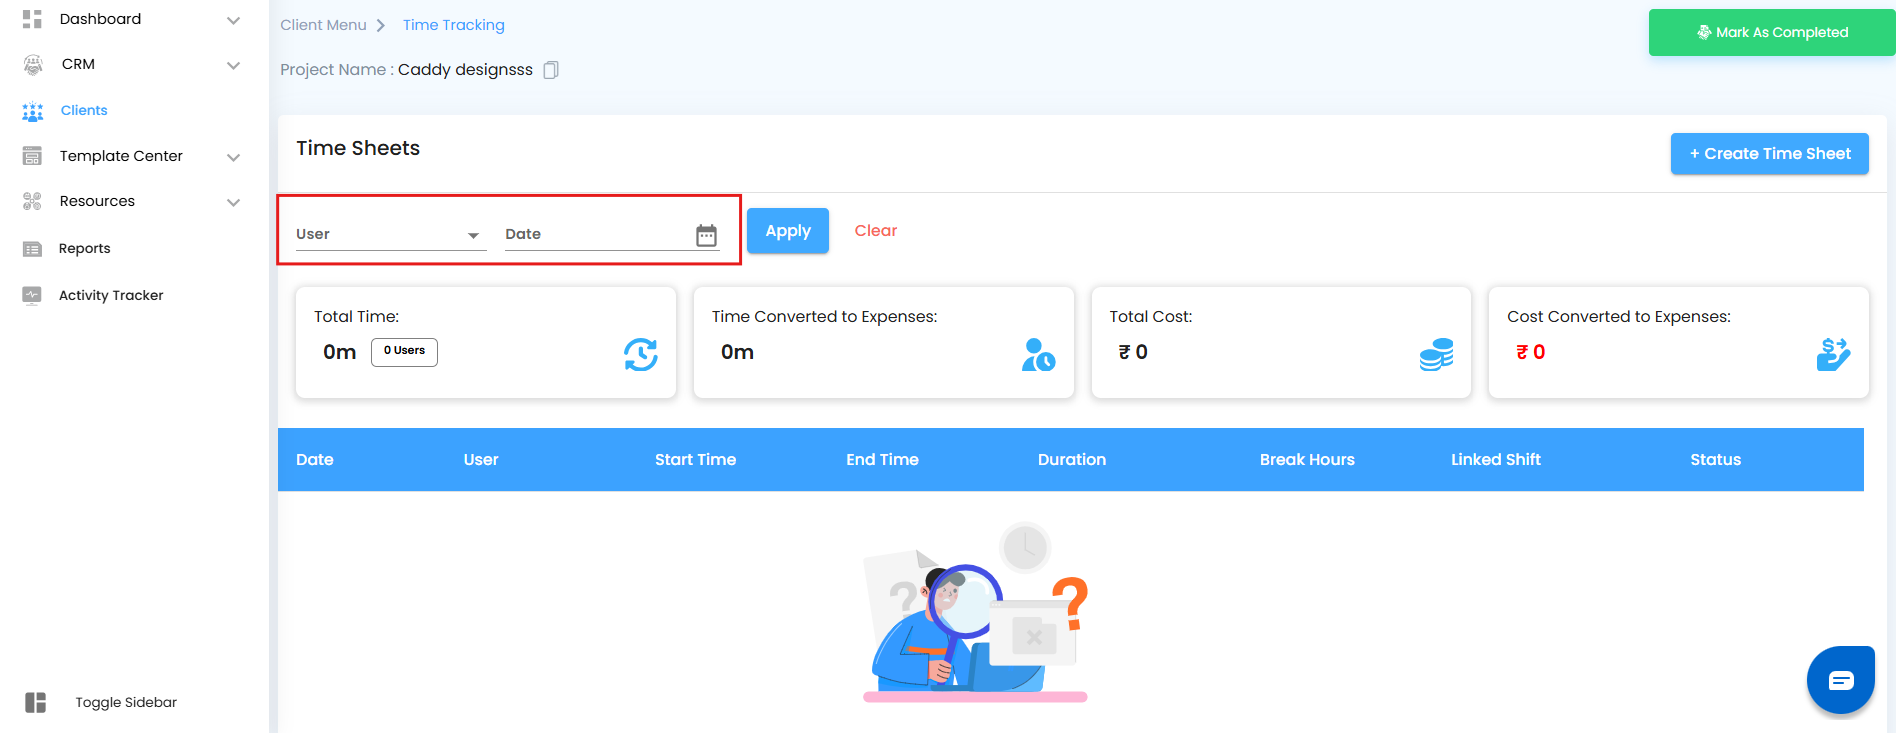This screenshot has height=733, width=1896.
Task: Click the CRM sidebar icon
Action: click(x=33, y=65)
